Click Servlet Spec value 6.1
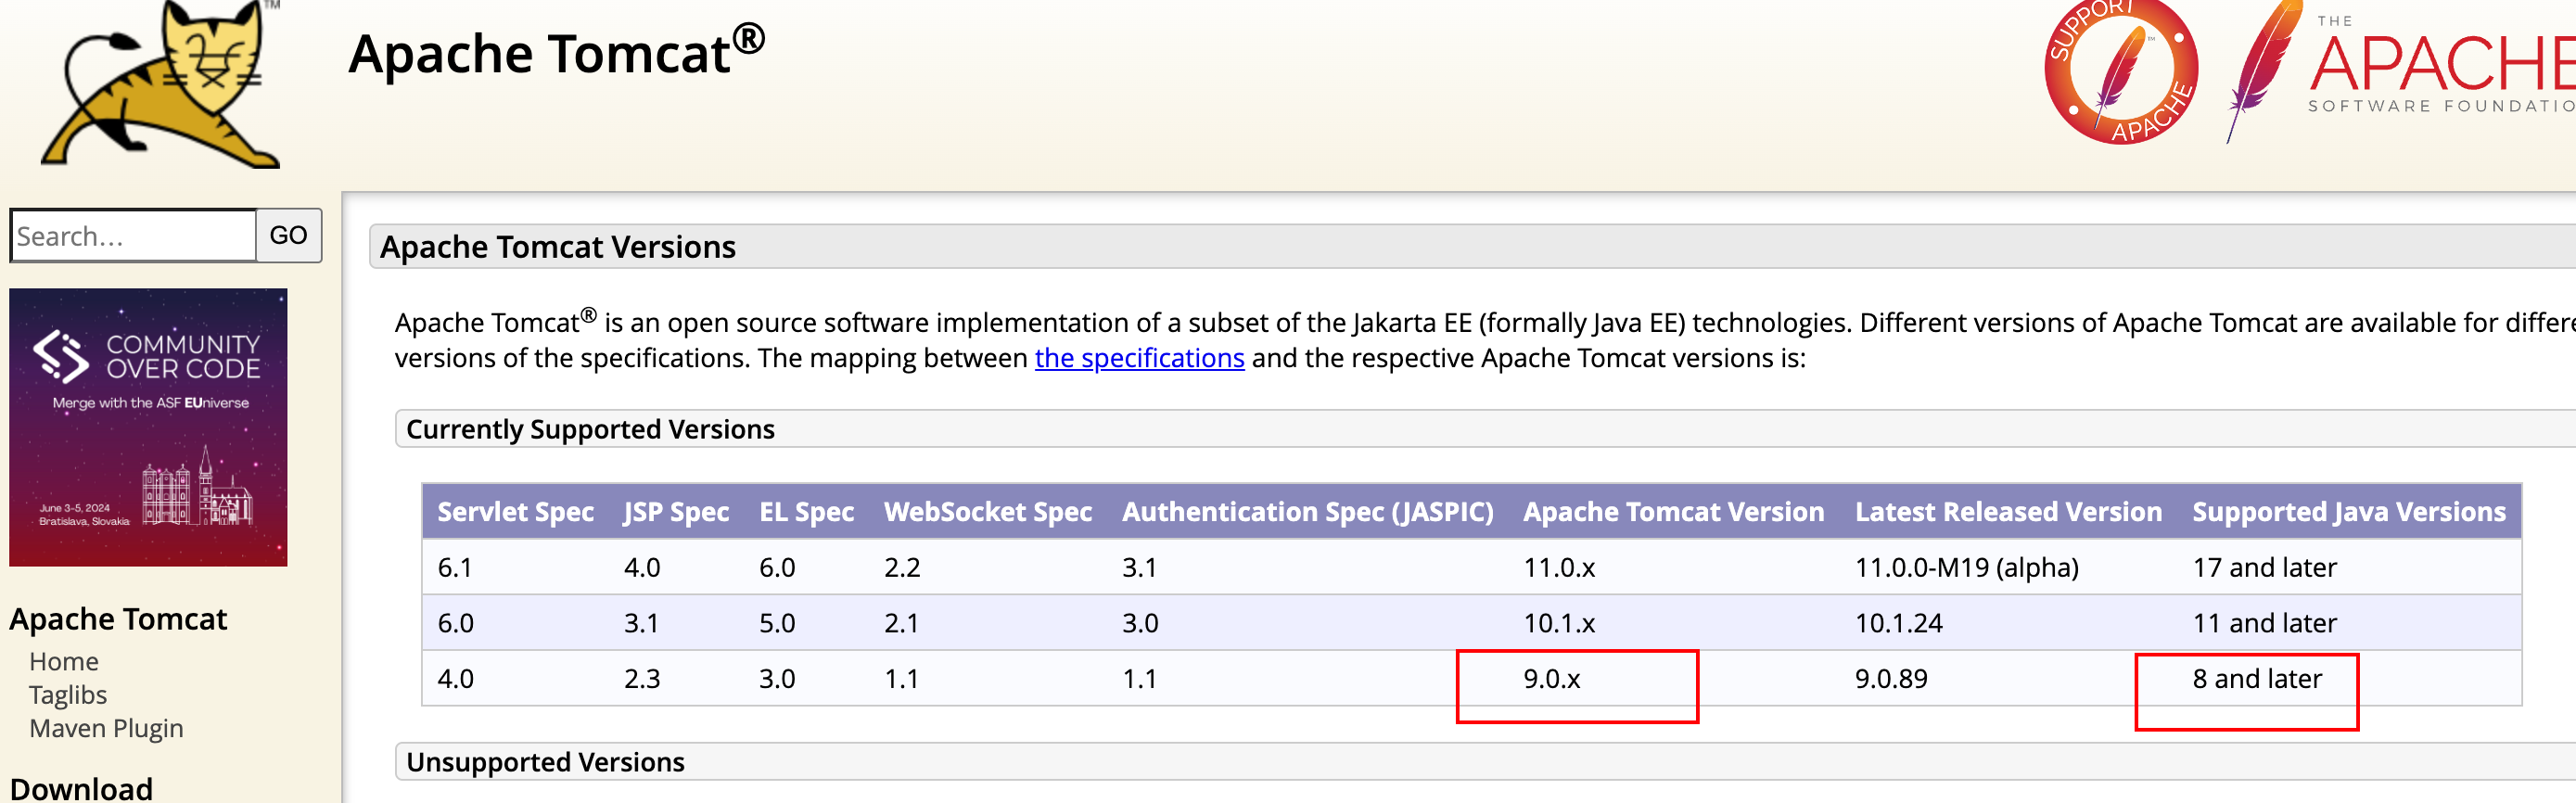Screen dimensions: 2576x803 click(x=454, y=568)
